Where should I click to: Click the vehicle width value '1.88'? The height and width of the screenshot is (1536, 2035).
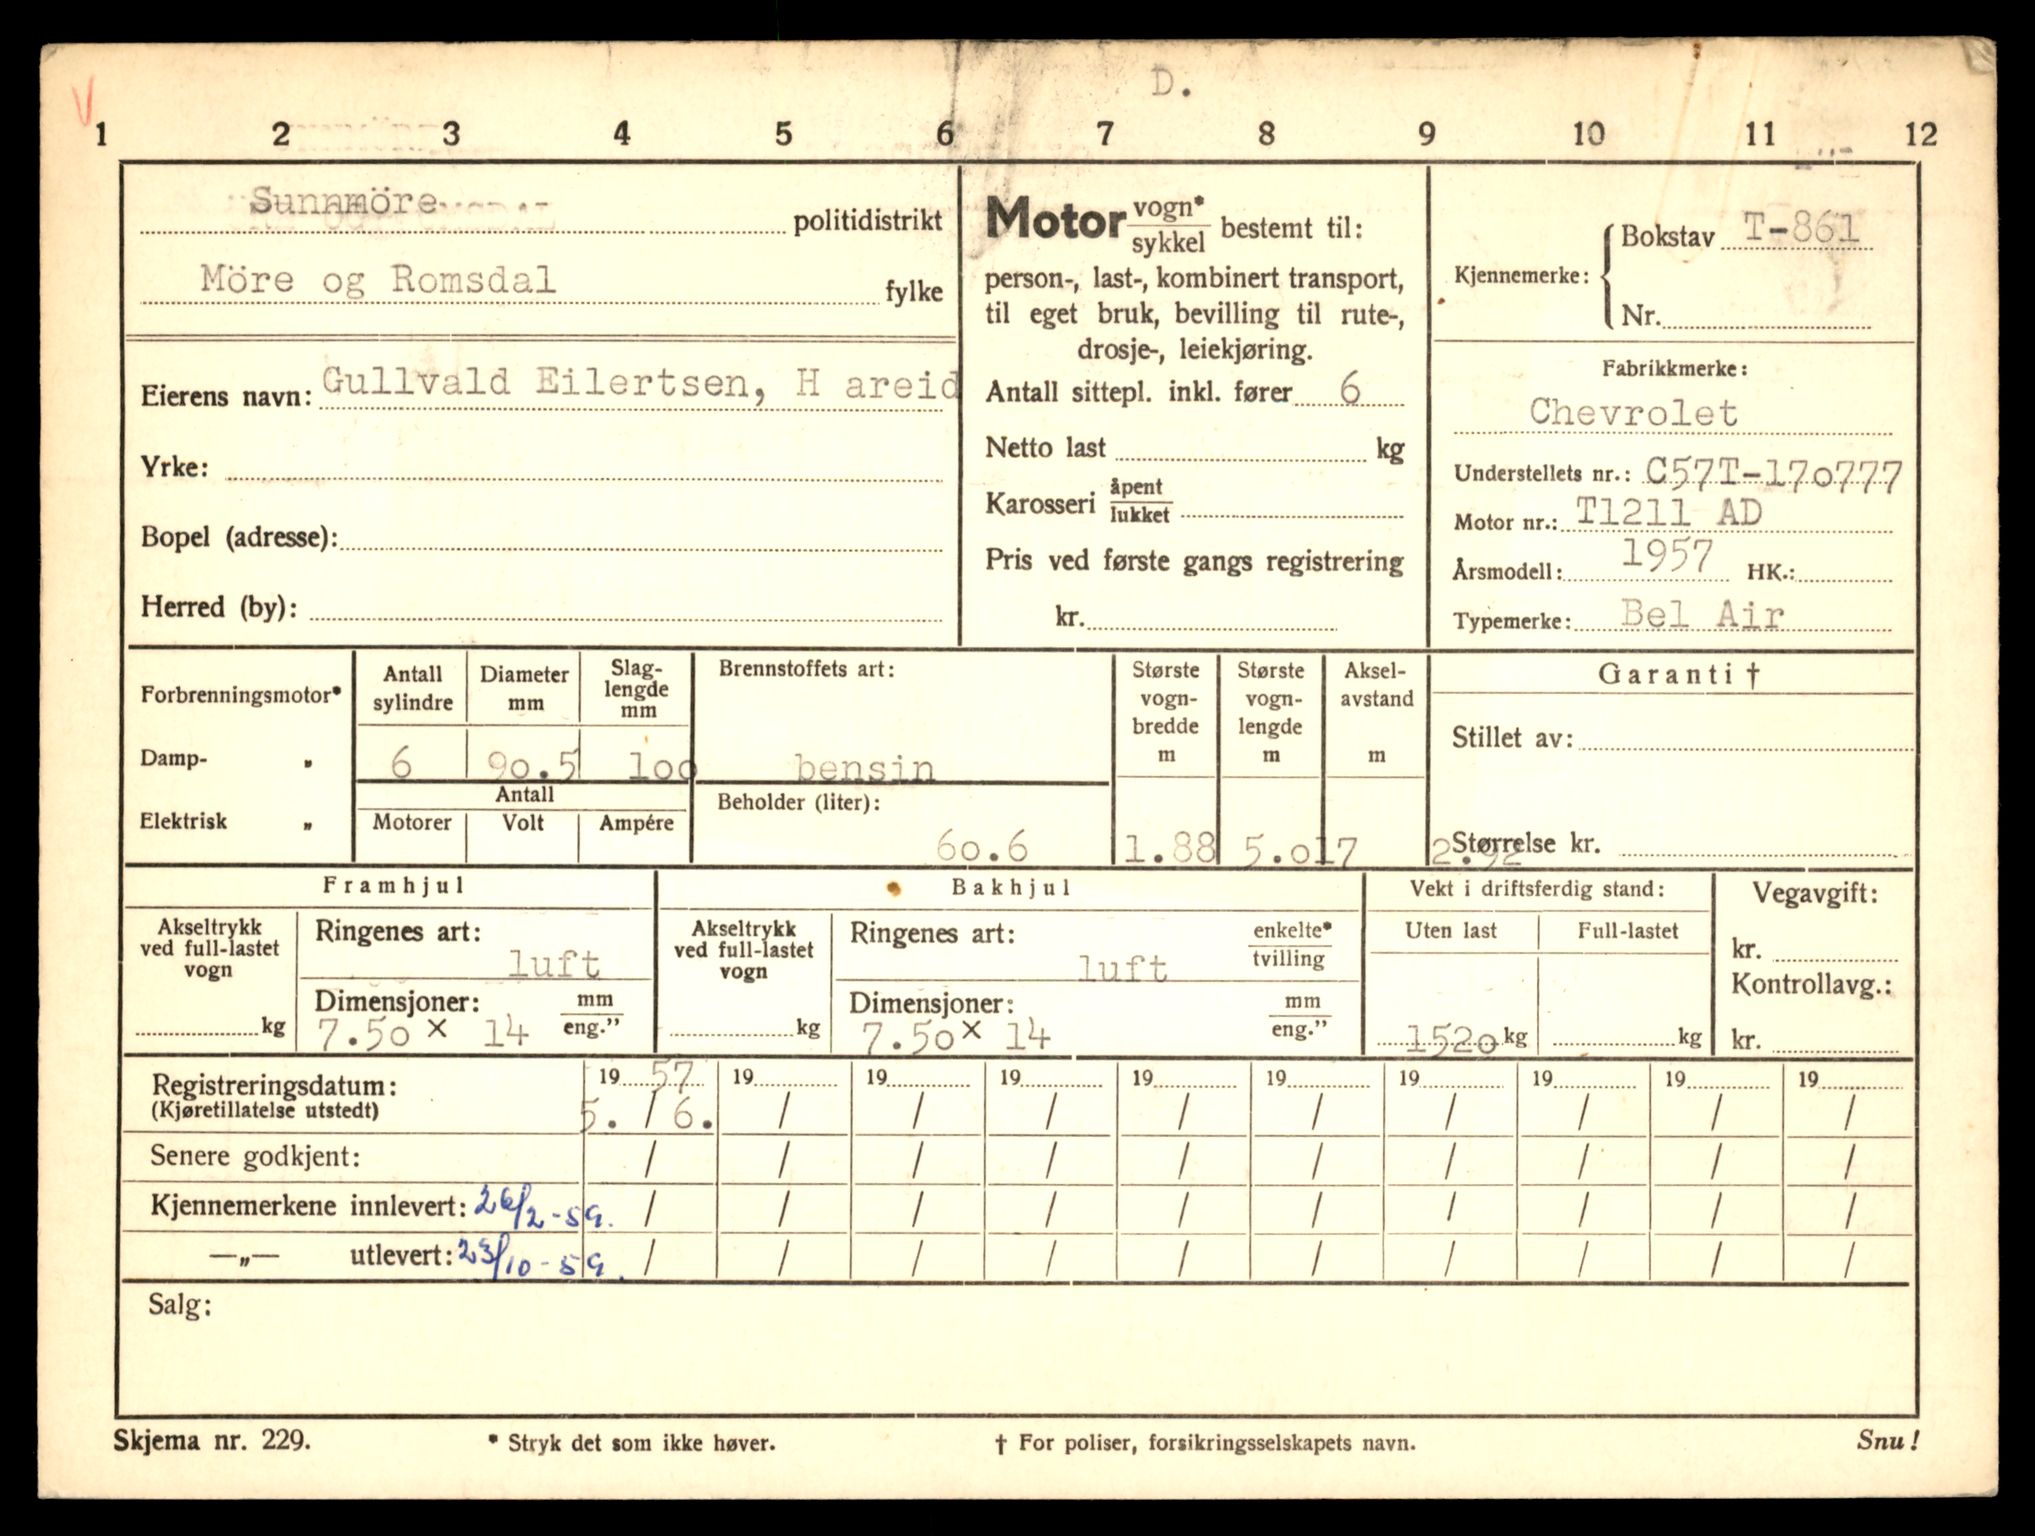[1169, 849]
